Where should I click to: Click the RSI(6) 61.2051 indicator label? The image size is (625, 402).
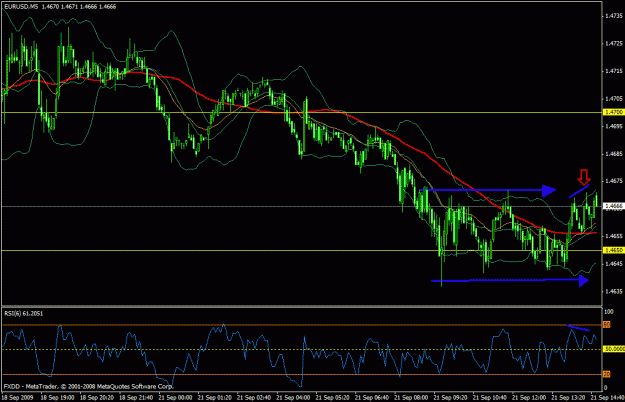click(x=24, y=314)
